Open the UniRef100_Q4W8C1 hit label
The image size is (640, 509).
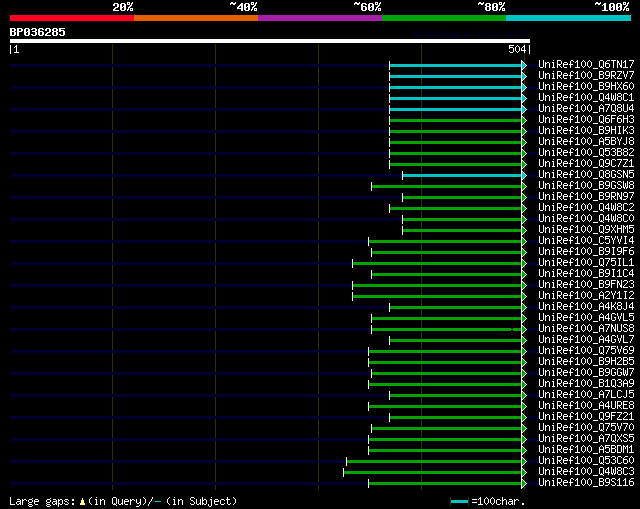coord(586,97)
